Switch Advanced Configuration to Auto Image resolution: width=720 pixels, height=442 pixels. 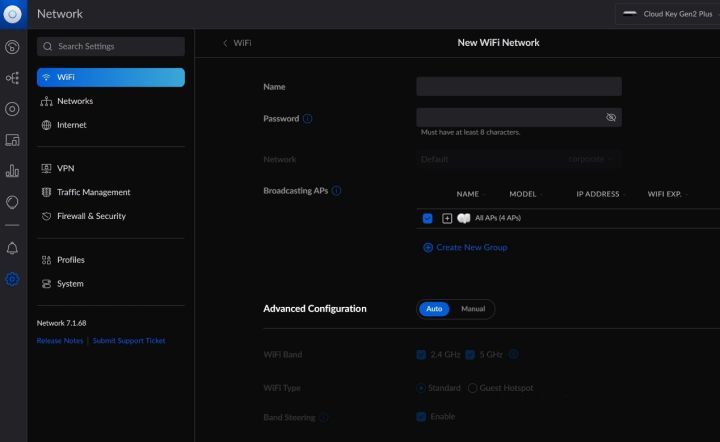click(434, 309)
